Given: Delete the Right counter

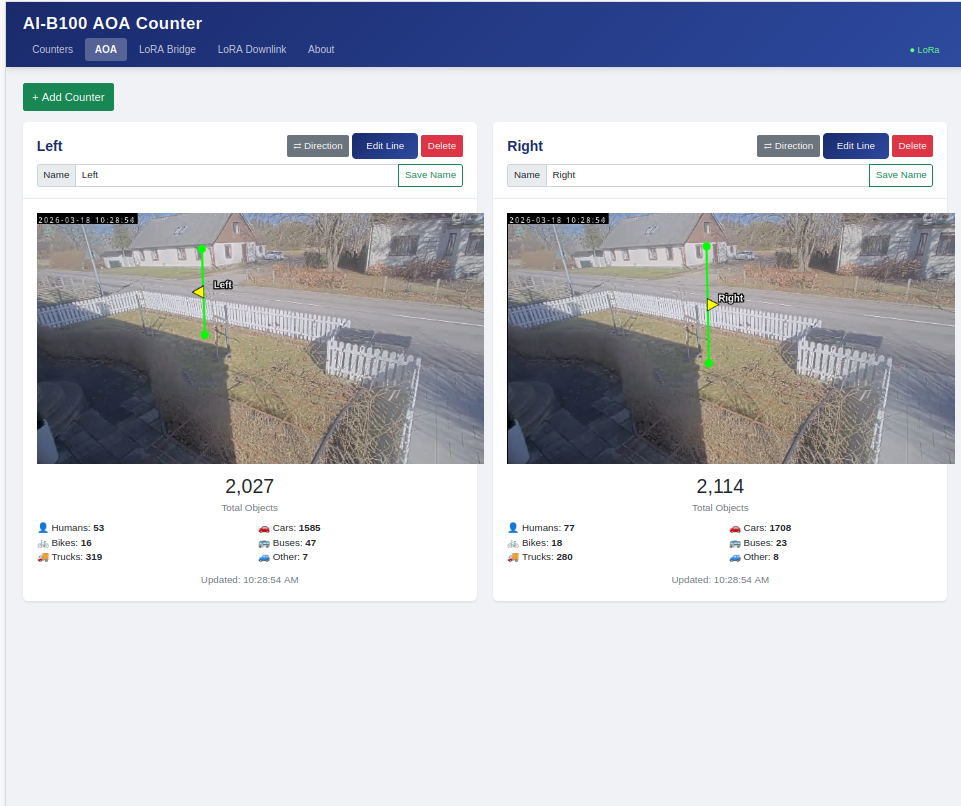Looking at the screenshot, I should coord(912,146).
